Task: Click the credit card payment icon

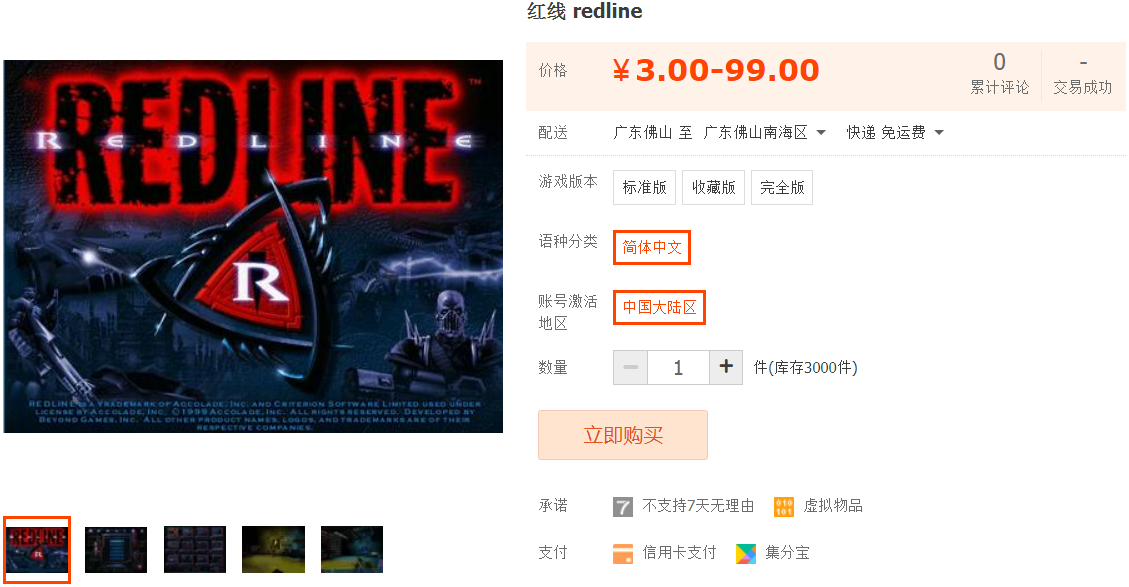Action: click(623, 554)
